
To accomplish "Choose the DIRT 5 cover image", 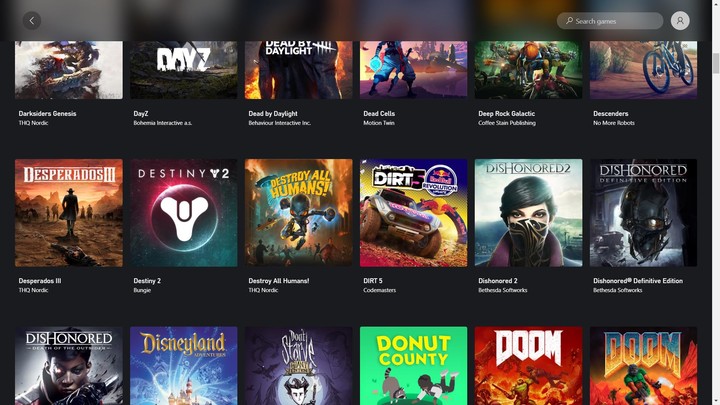I will click(x=413, y=213).
